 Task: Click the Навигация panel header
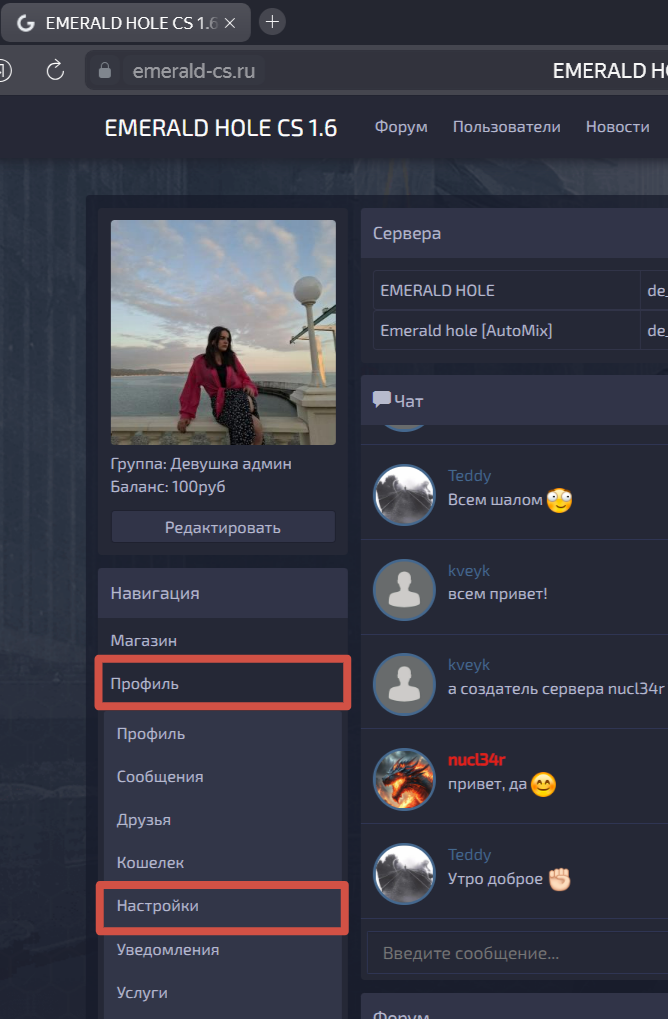(x=223, y=593)
